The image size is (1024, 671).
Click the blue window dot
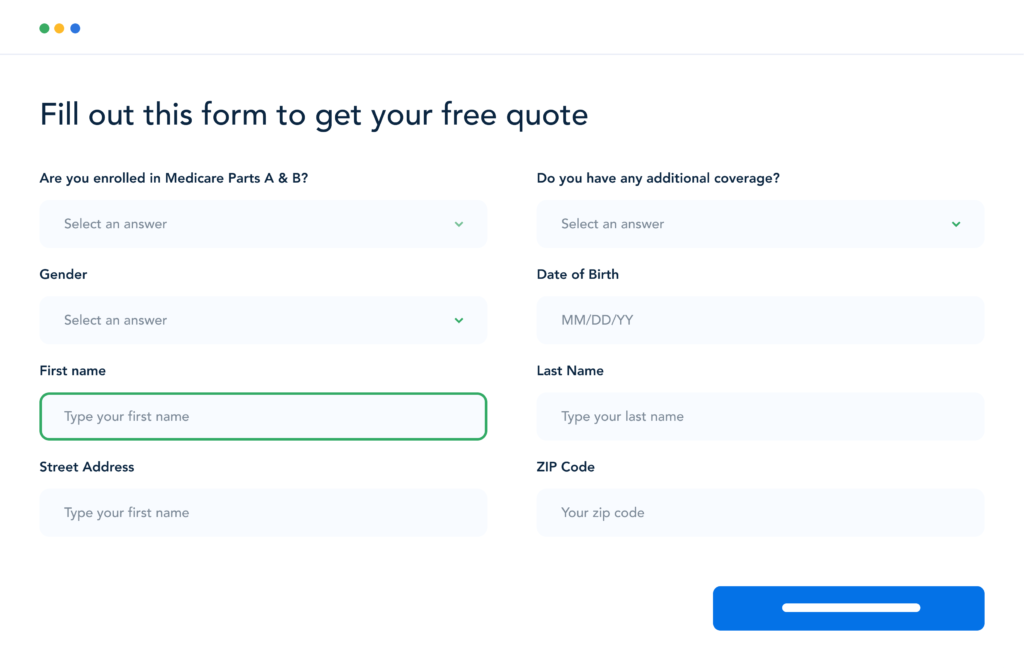coord(73,28)
